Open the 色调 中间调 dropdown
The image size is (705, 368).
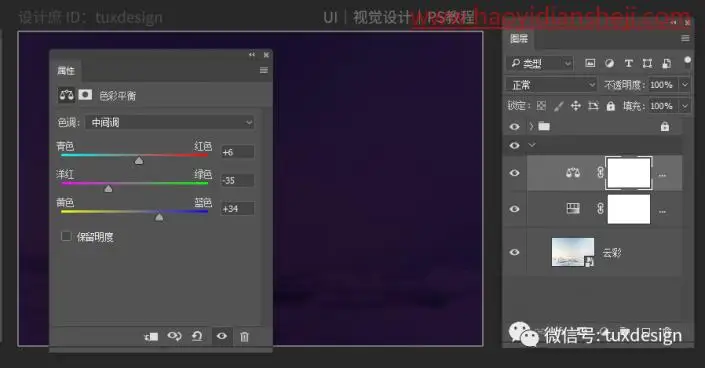click(x=170, y=122)
